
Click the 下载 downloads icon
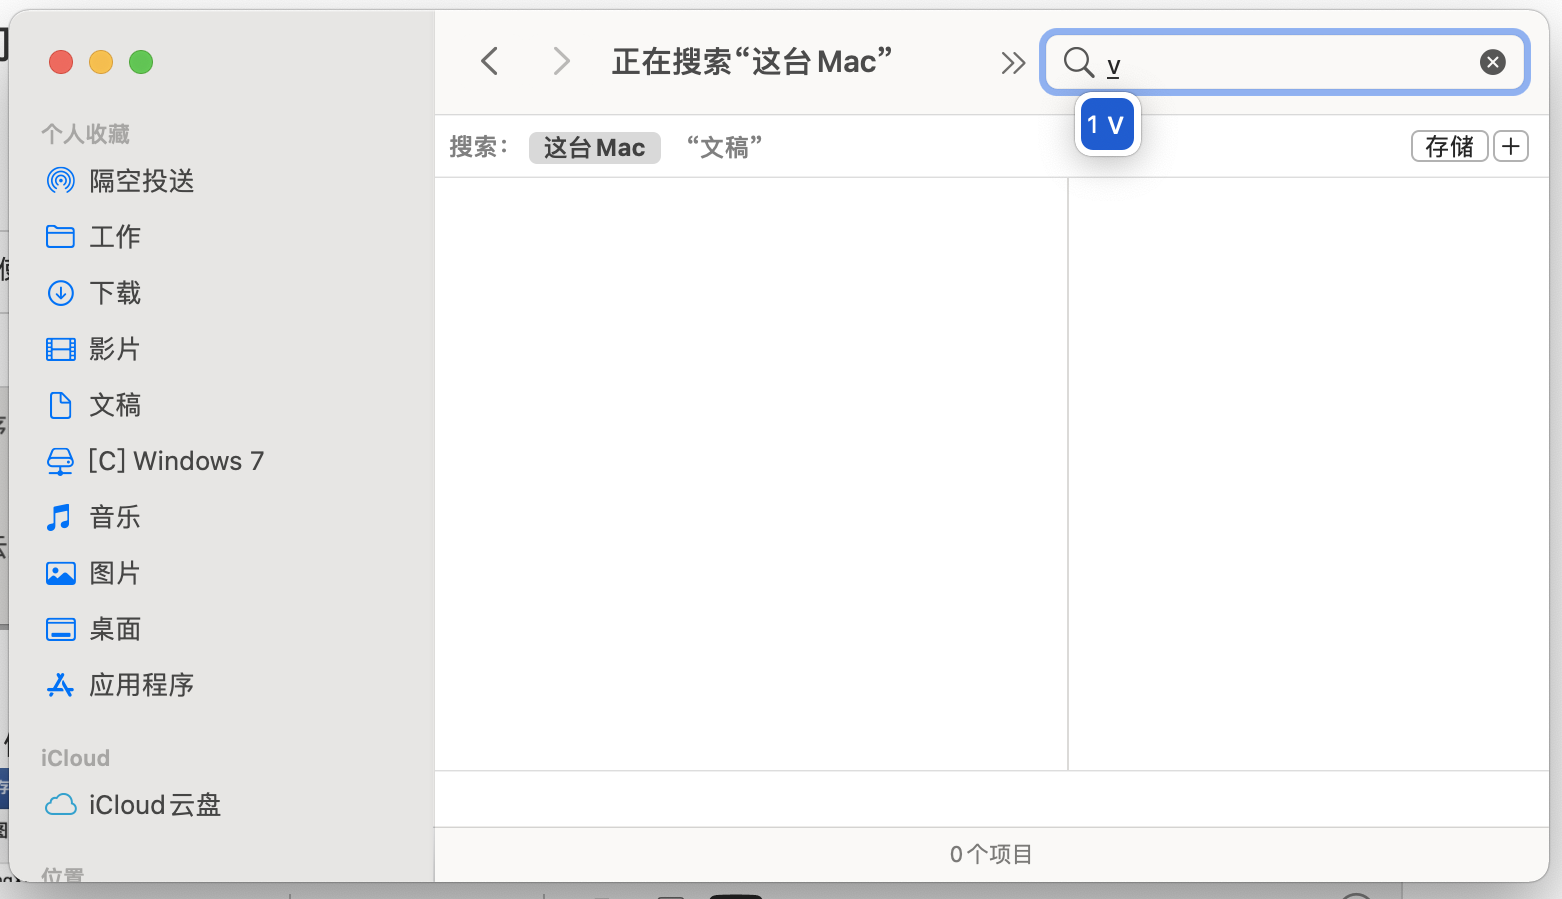[x=61, y=293]
